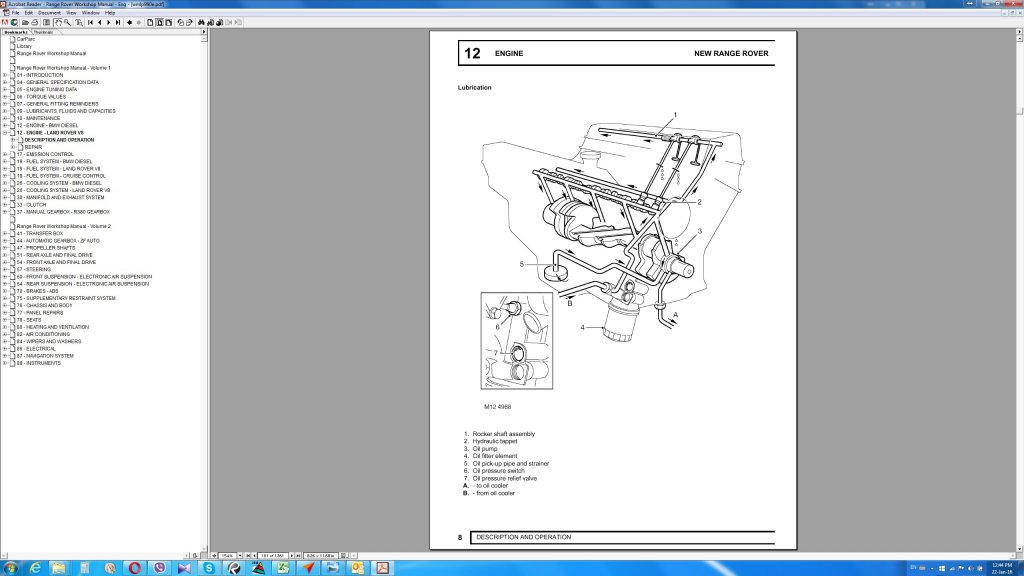The width and height of the screenshot is (1024, 576).
Task: Click next page arrow in status bar
Action: [x=292, y=556]
